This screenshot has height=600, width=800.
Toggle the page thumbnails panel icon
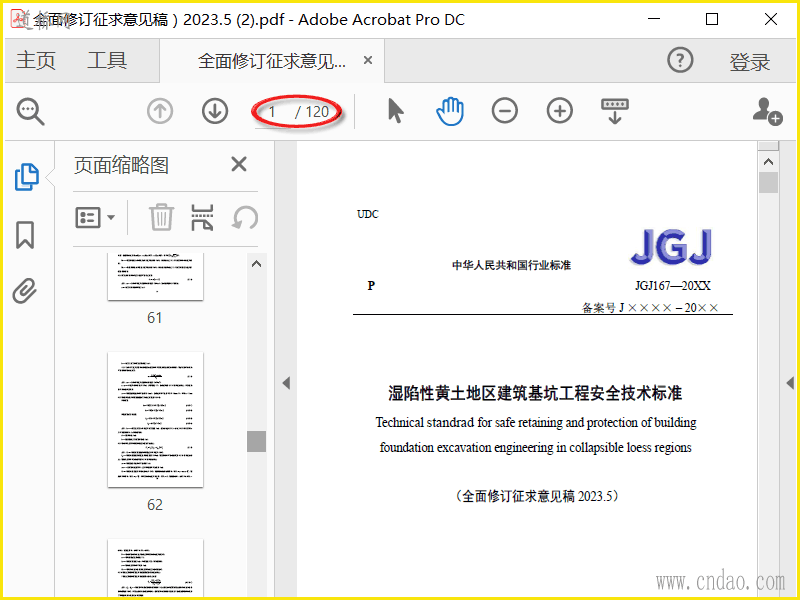(x=27, y=177)
